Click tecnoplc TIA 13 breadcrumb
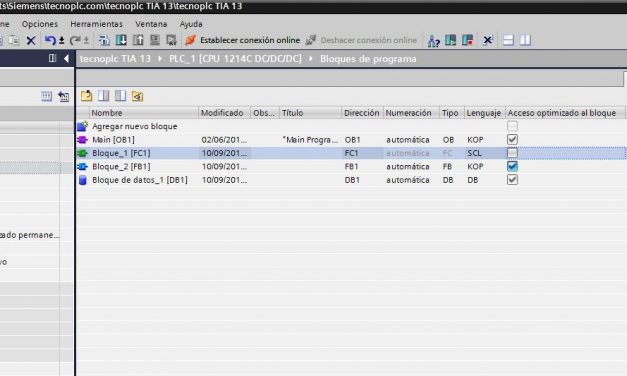 tap(115, 59)
